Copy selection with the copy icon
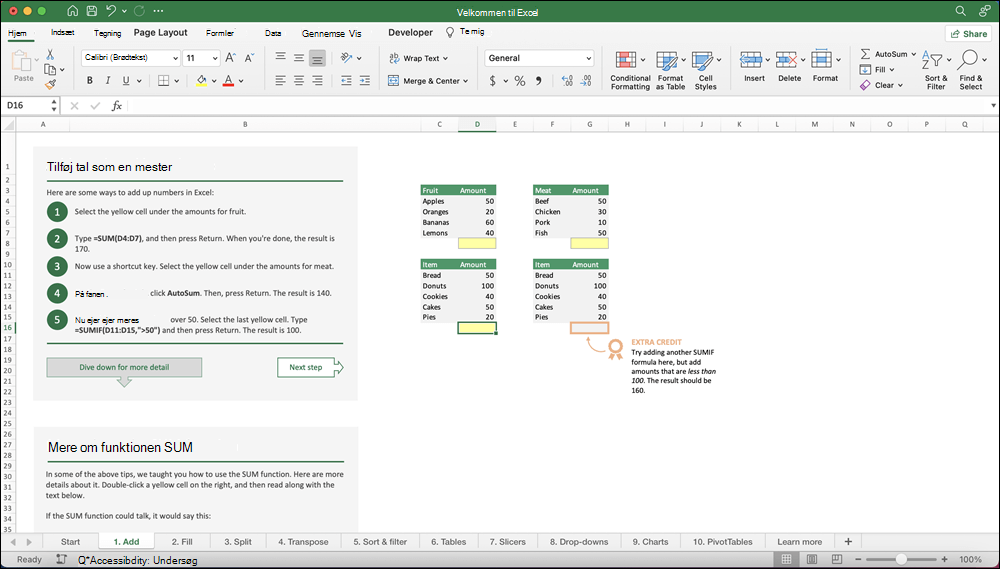 pyautogui.click(x=50, y=69)
